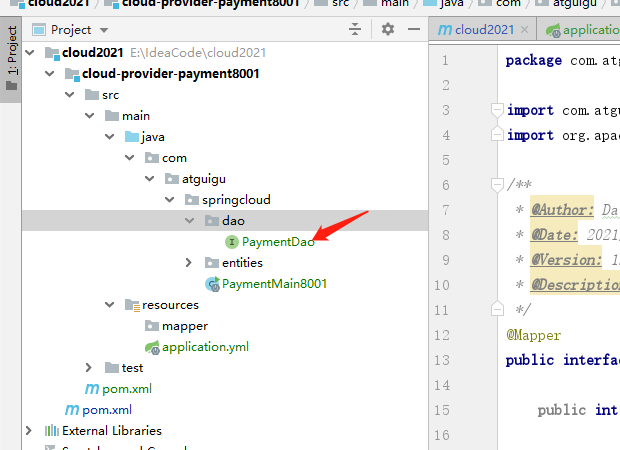Expand the entities package

click(x=189, y=263)
